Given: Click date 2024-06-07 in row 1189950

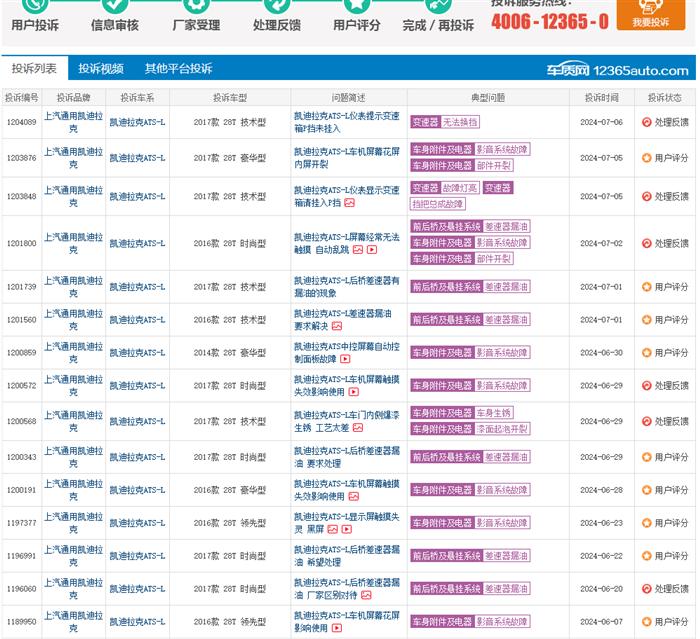Looking at the screenshot, I should pyautogui.click(x=601, y=622).
